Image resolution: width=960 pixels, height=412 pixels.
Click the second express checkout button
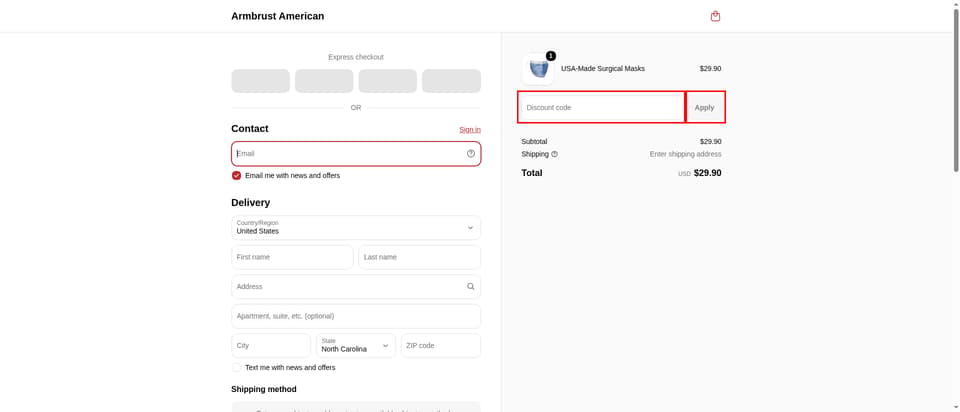point(324,81)
